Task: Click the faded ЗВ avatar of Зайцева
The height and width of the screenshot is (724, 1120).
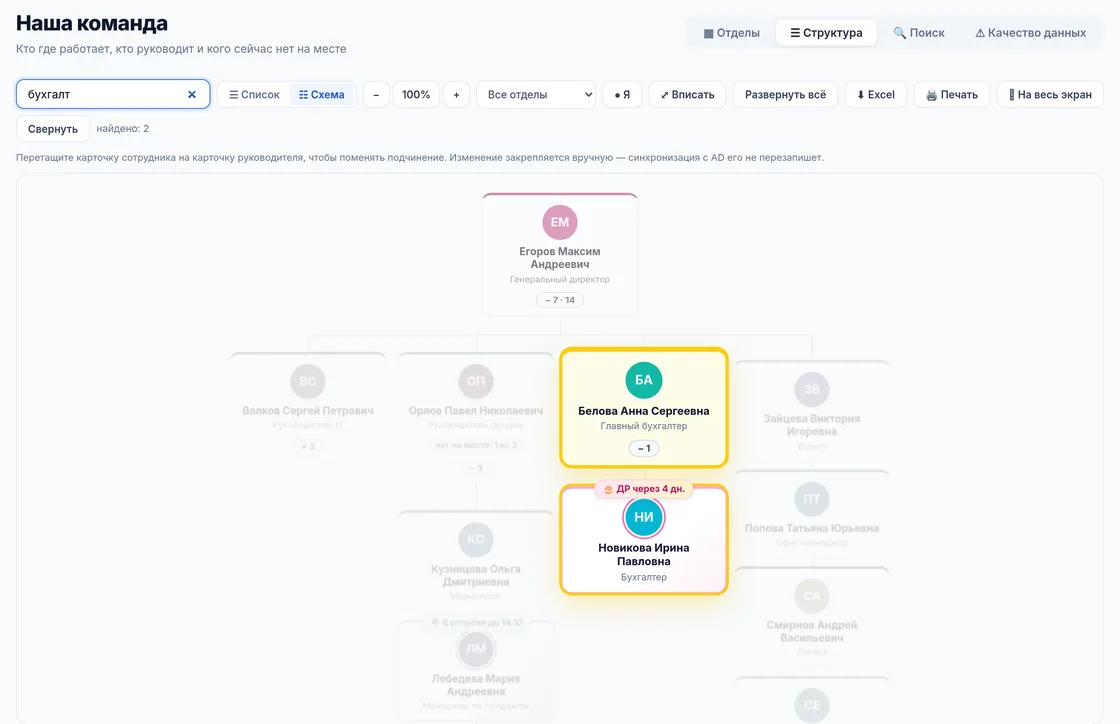Action: (811, 389)
